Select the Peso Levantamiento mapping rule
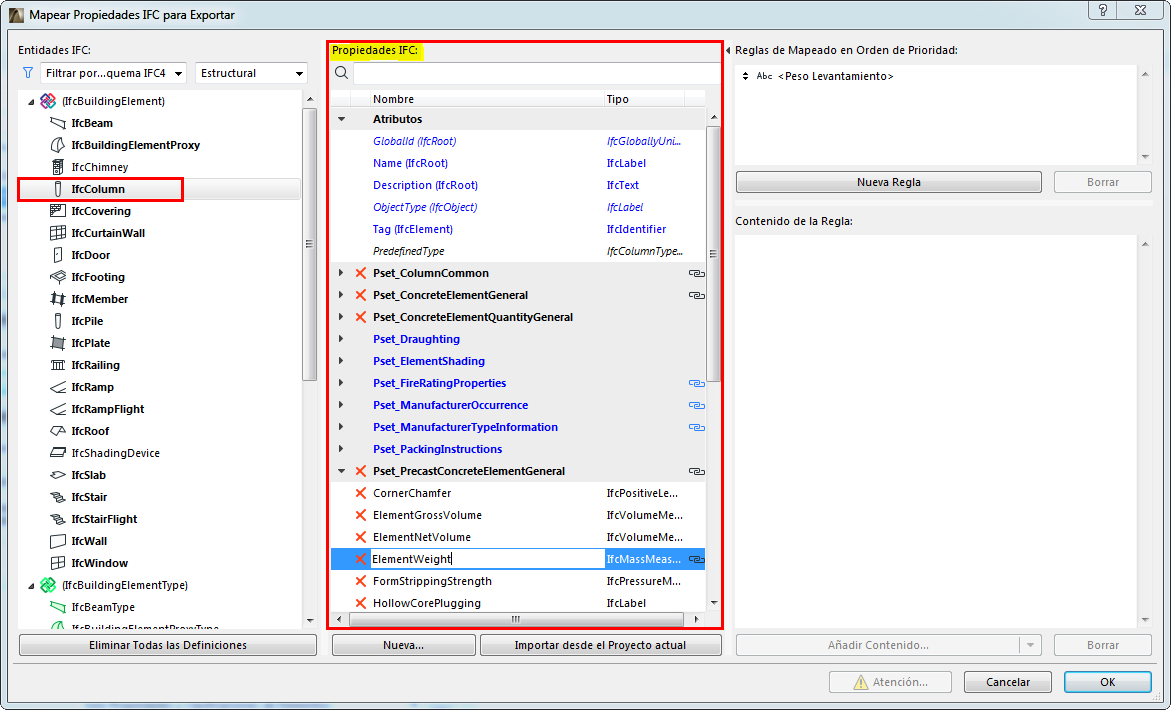1171x710 pixels. point(836,76)
